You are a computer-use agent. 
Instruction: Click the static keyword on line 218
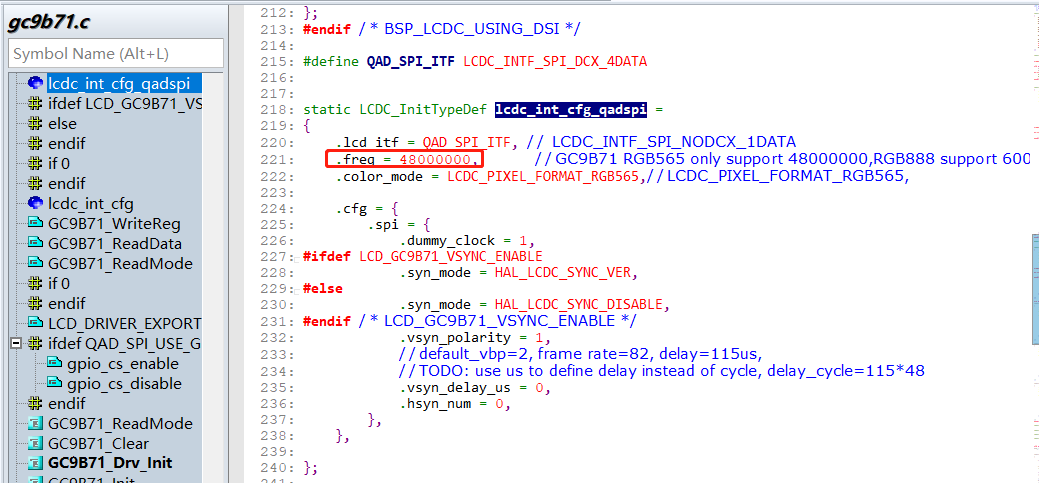[x=327, y=110]
